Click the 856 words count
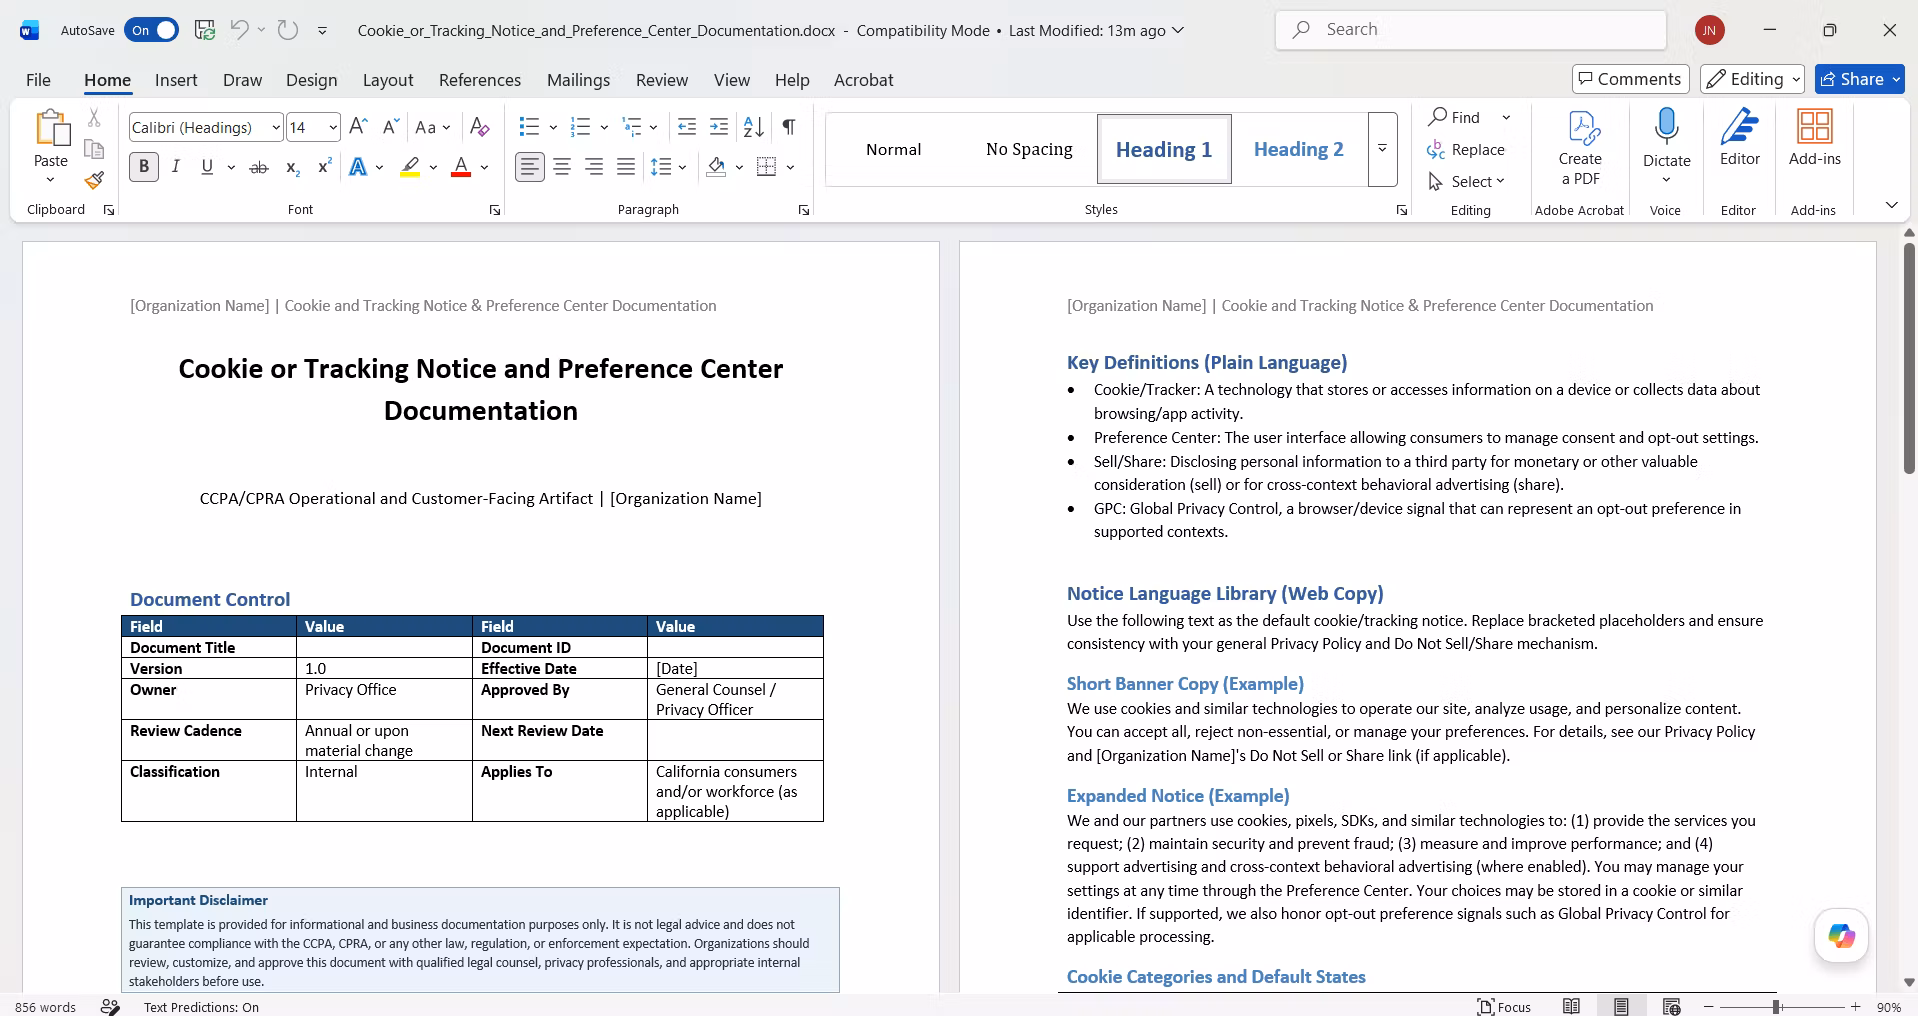The width and height of the screenshot is (1918, 1016). tap(45, 1007)
